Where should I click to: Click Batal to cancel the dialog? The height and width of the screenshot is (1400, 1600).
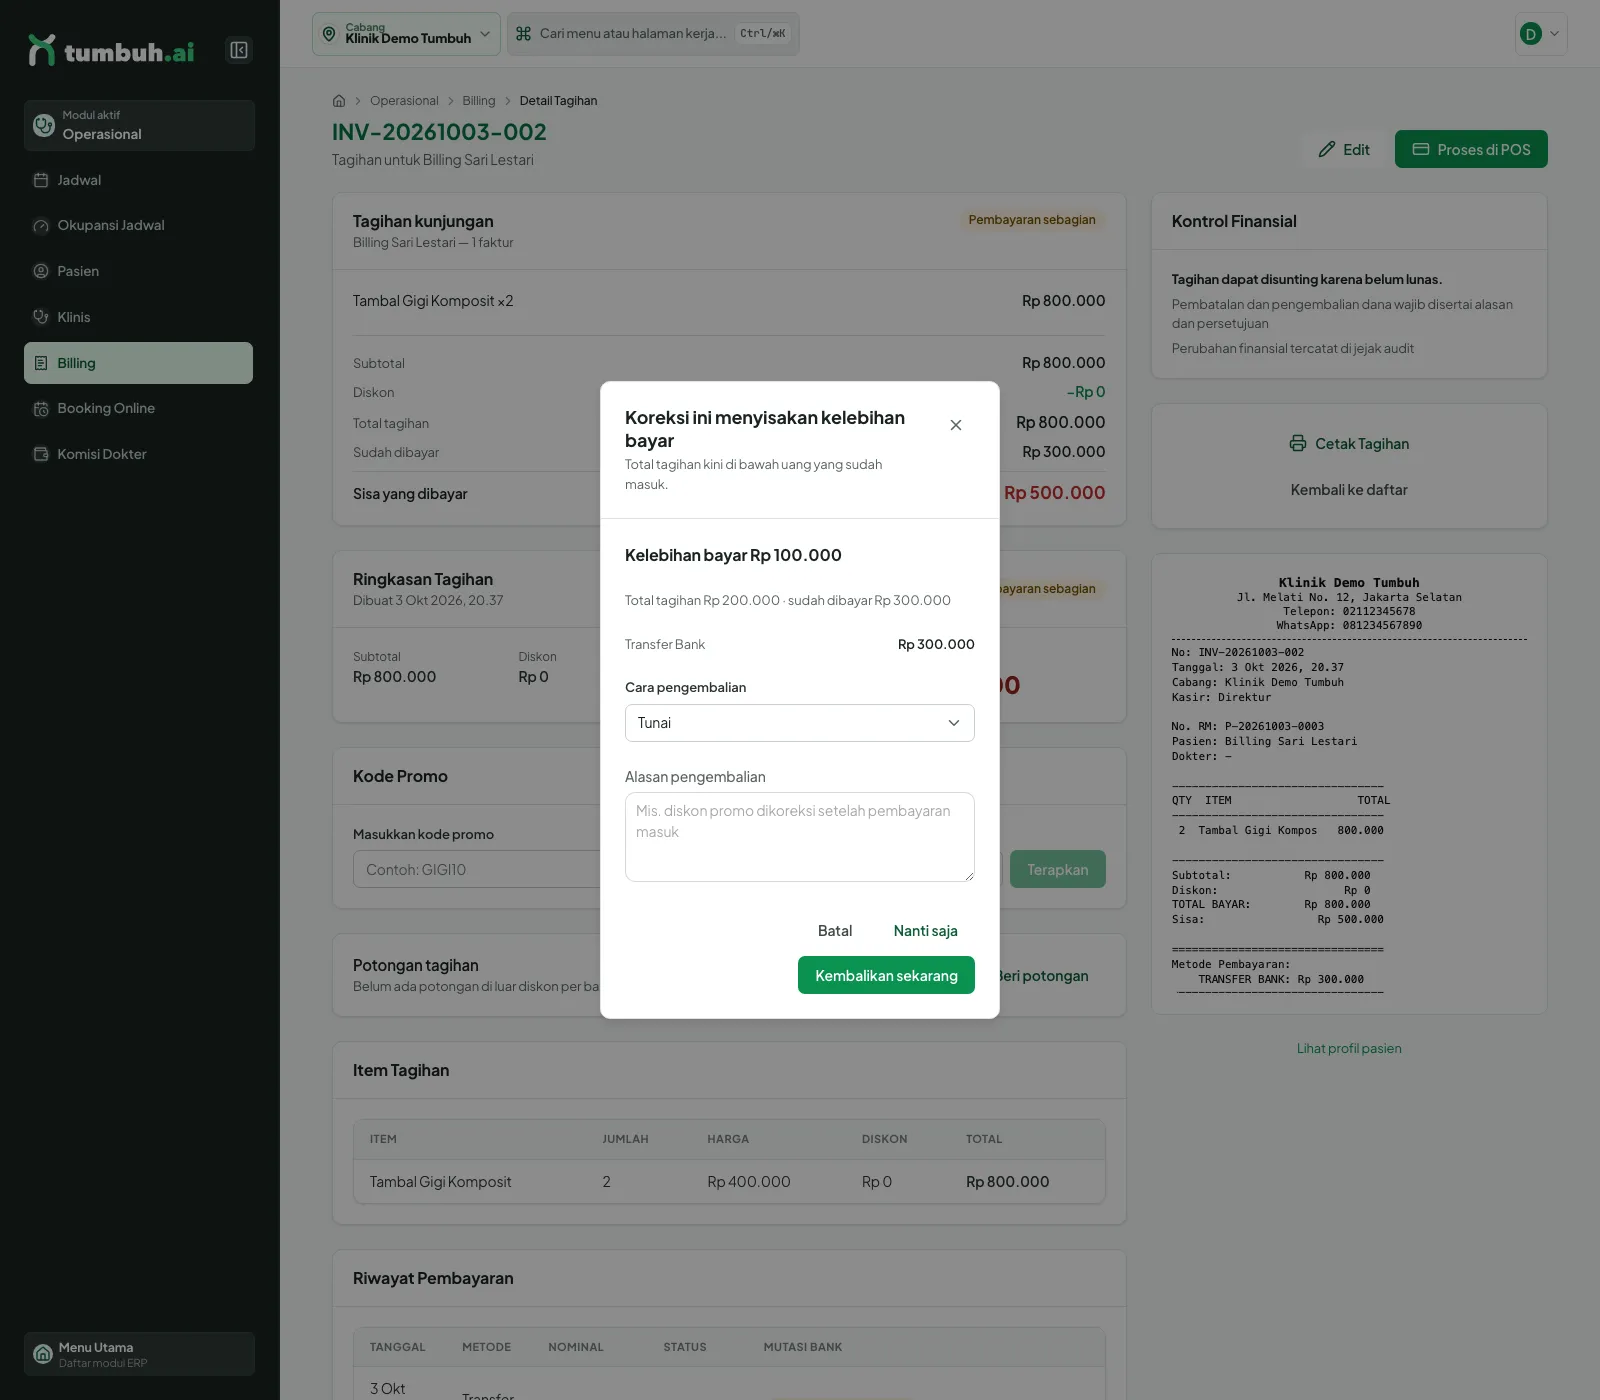pyautogui.click(x=835, y=931)
